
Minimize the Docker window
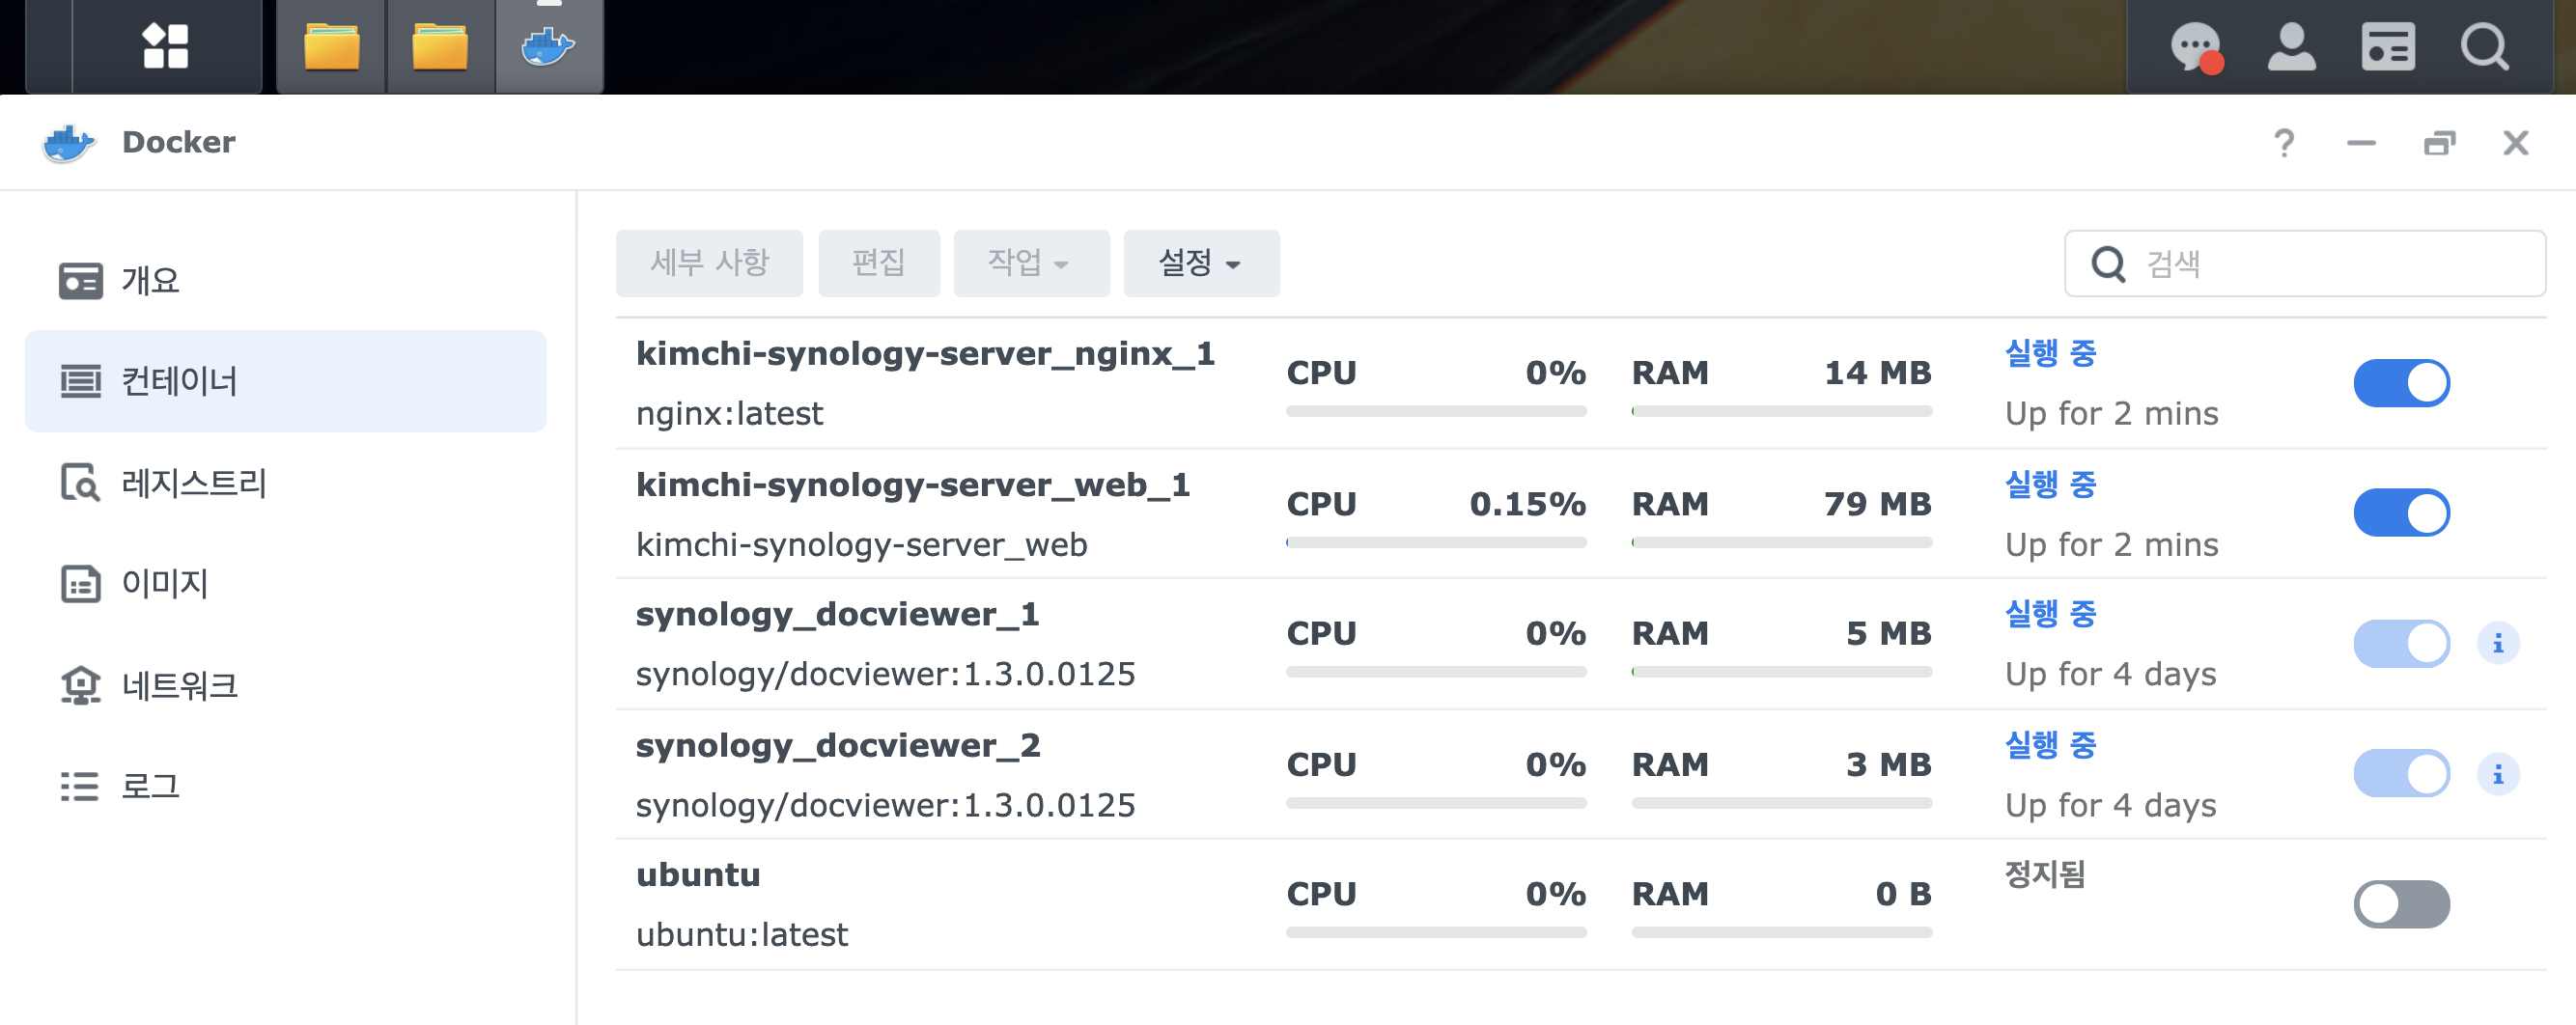[2361, 143]
